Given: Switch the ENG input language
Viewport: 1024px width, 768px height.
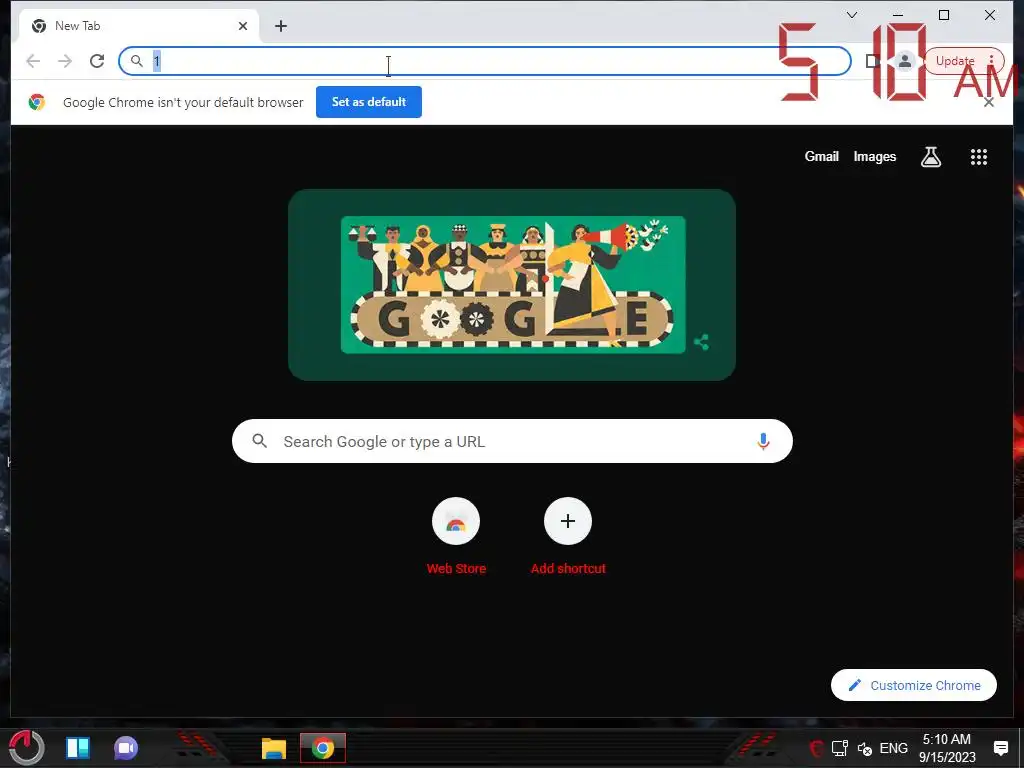Looking at the screenshot, I should pyautogui.click(x=893, y=748).
